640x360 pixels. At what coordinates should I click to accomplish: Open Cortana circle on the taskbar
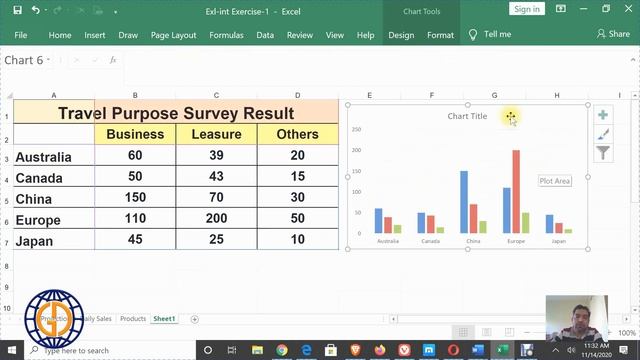(208, 350)
